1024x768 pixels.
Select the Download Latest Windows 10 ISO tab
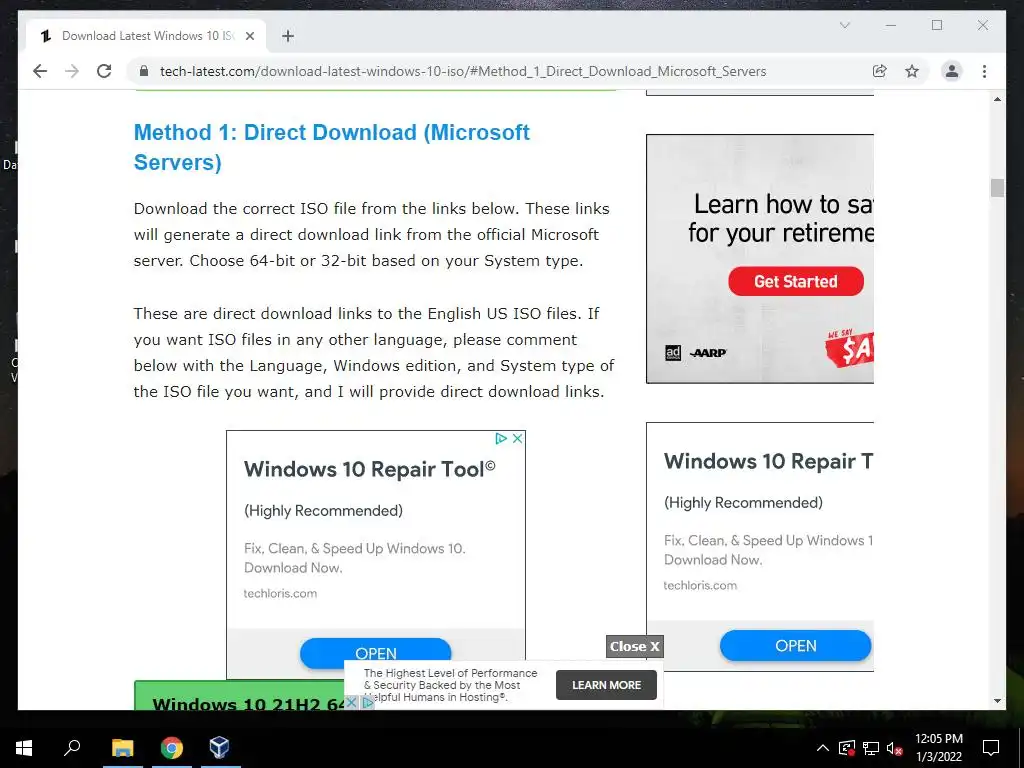click(x=146, y=36)
